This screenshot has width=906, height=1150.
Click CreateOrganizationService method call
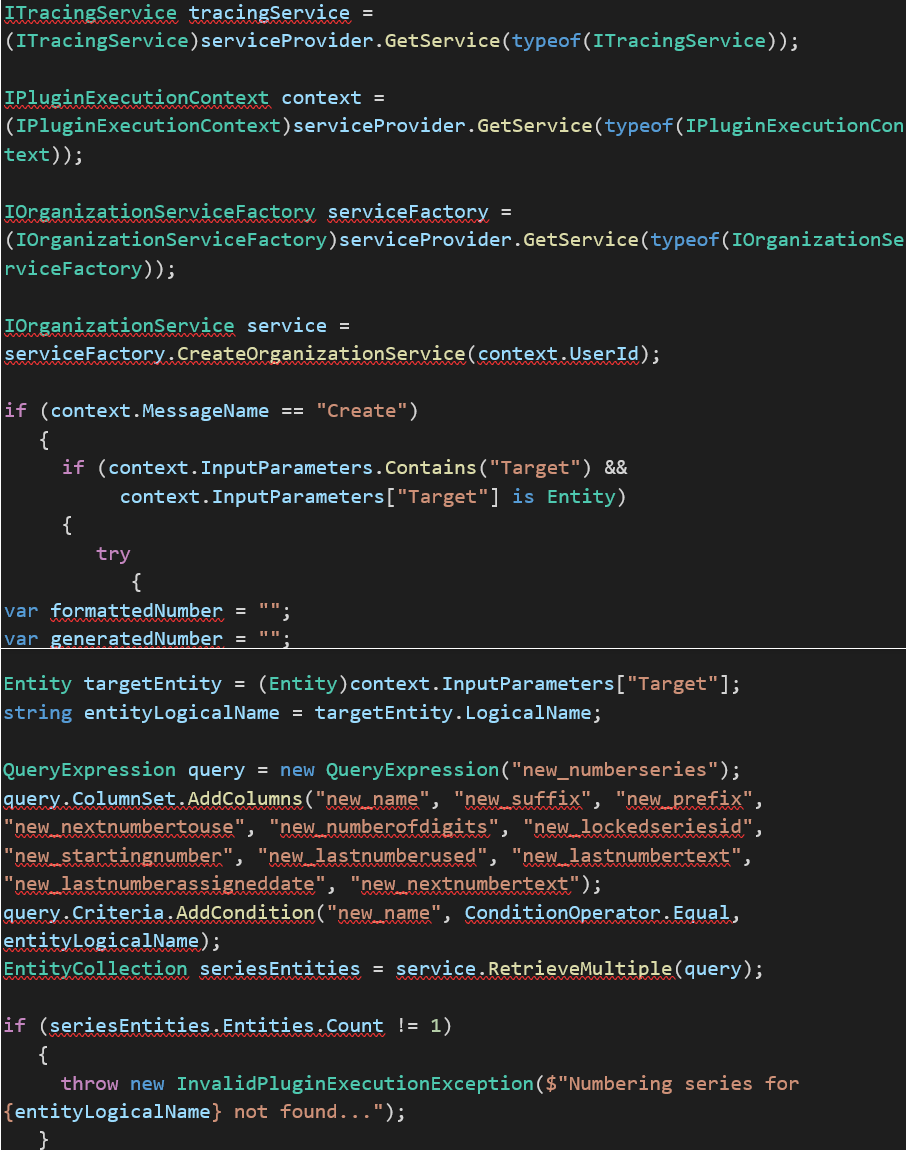[321, 354]
